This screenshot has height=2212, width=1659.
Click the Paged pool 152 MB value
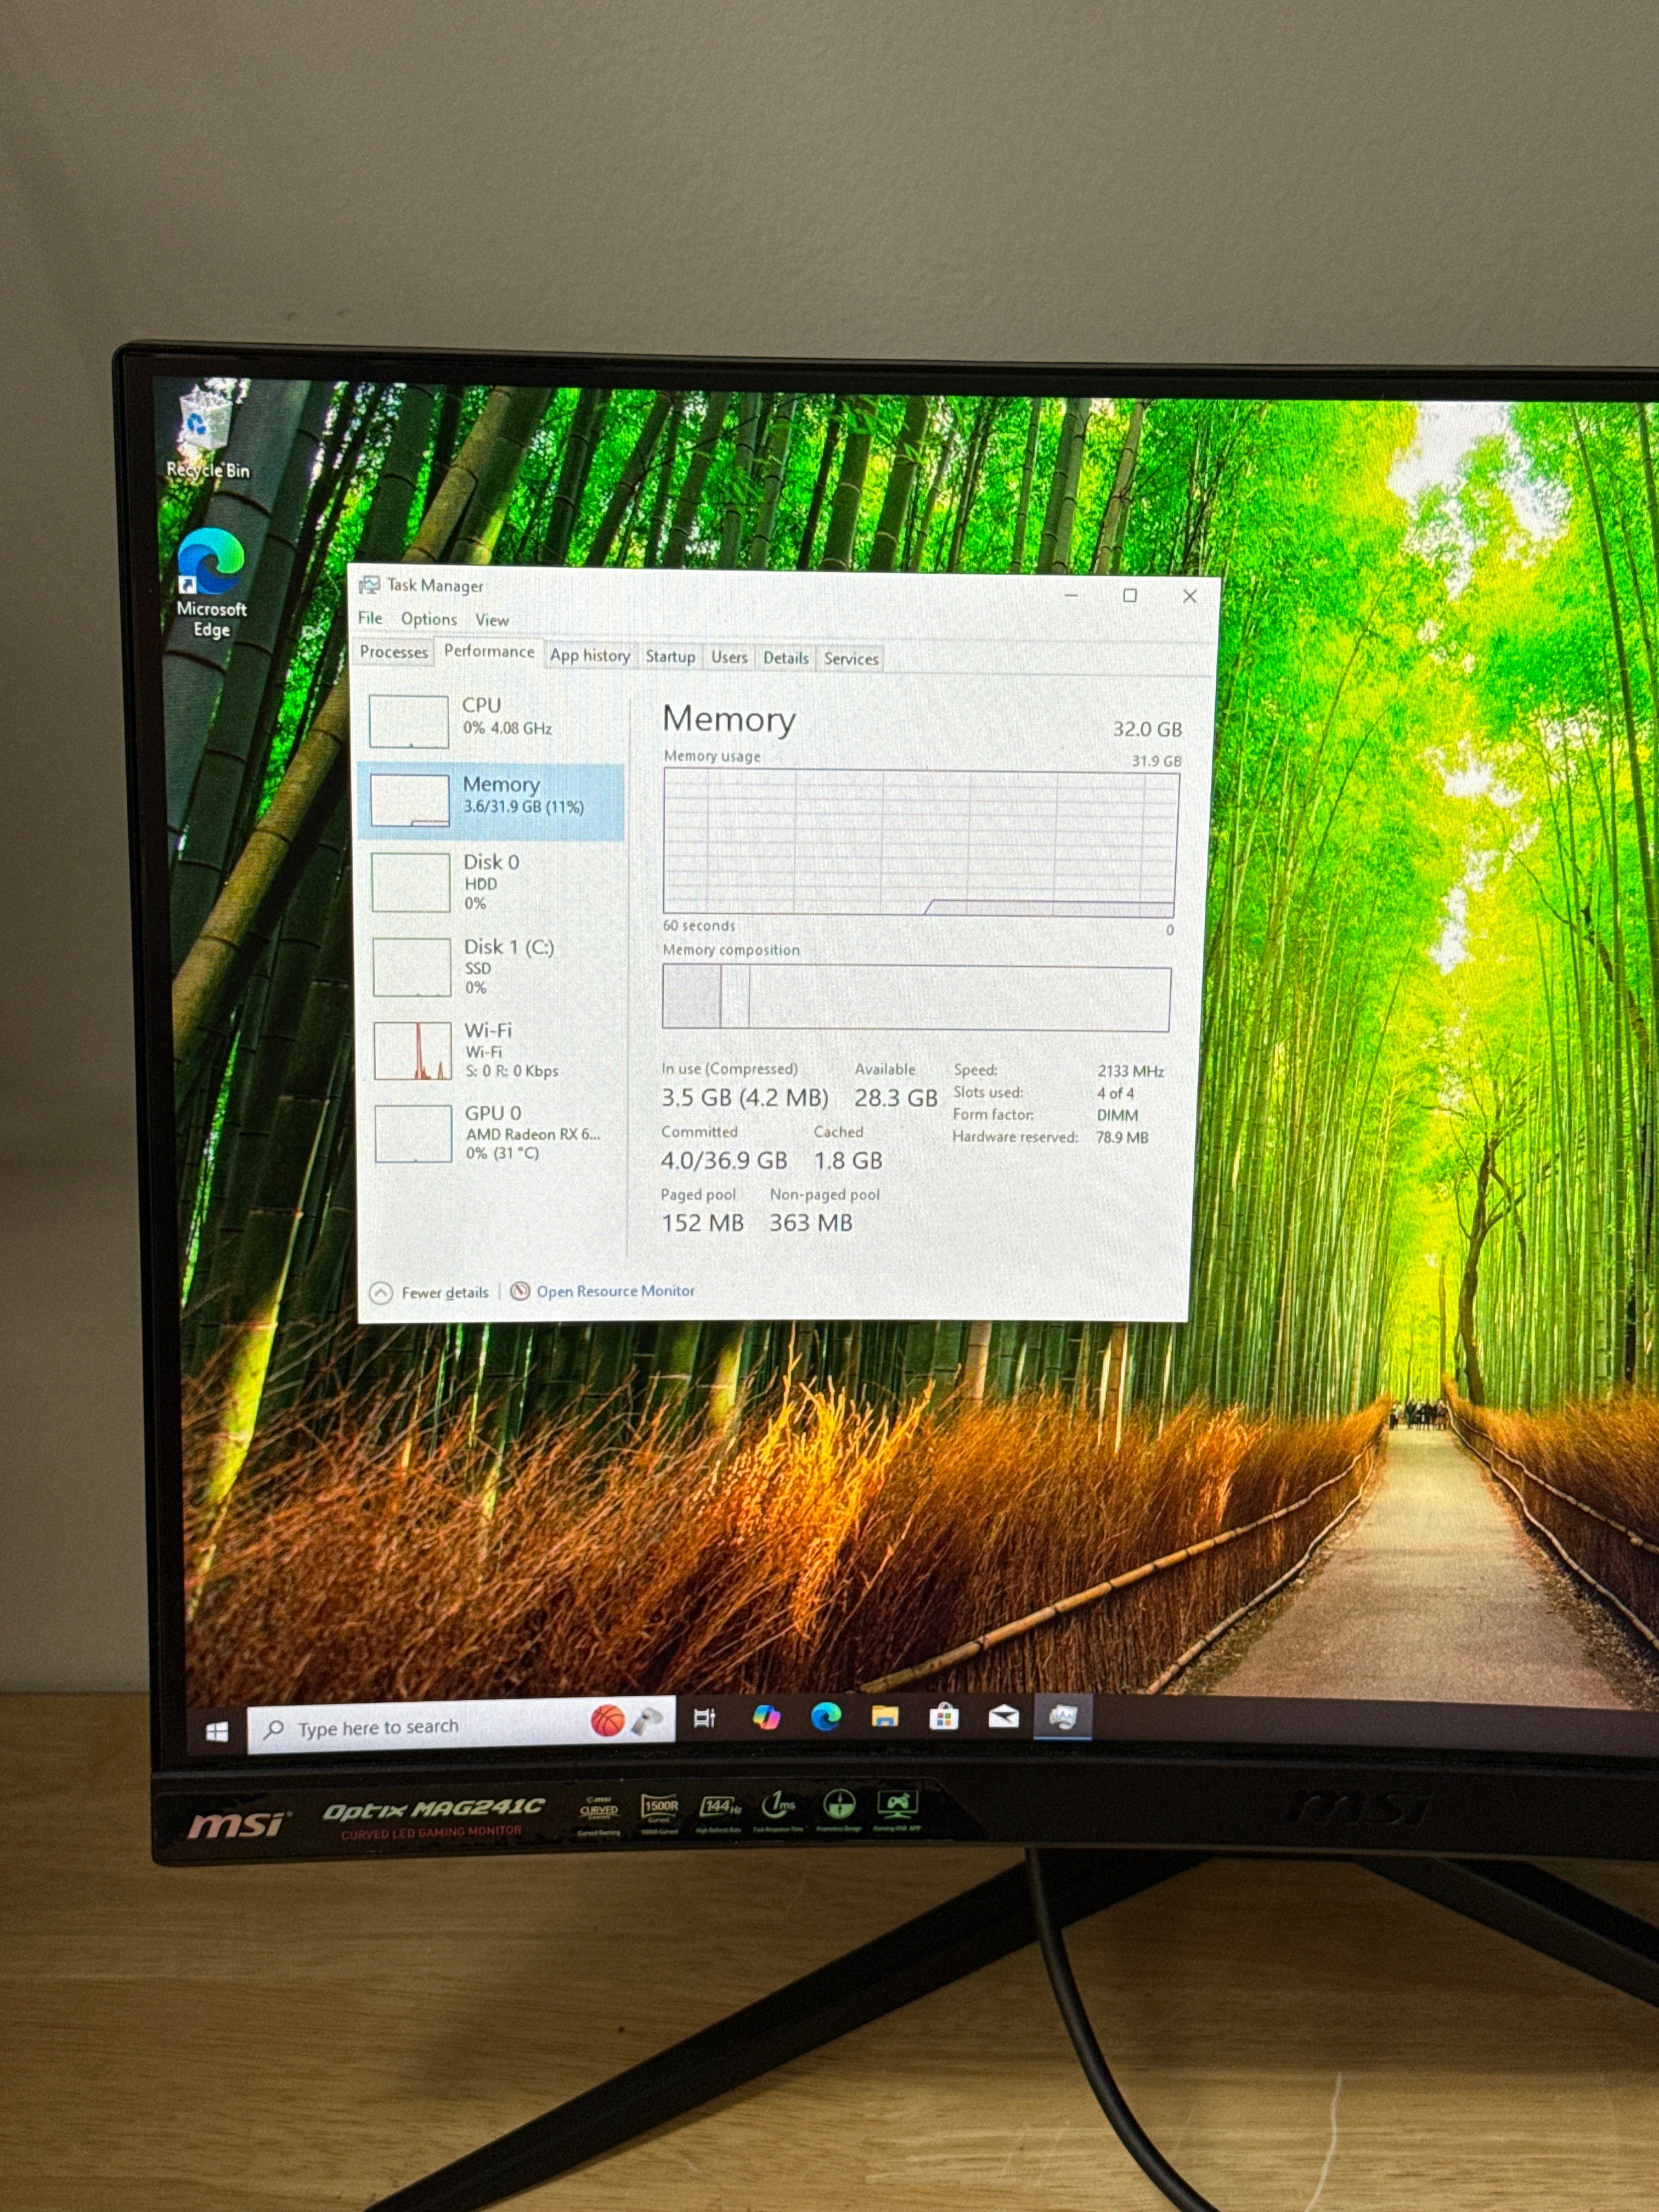pos(702,1222)
